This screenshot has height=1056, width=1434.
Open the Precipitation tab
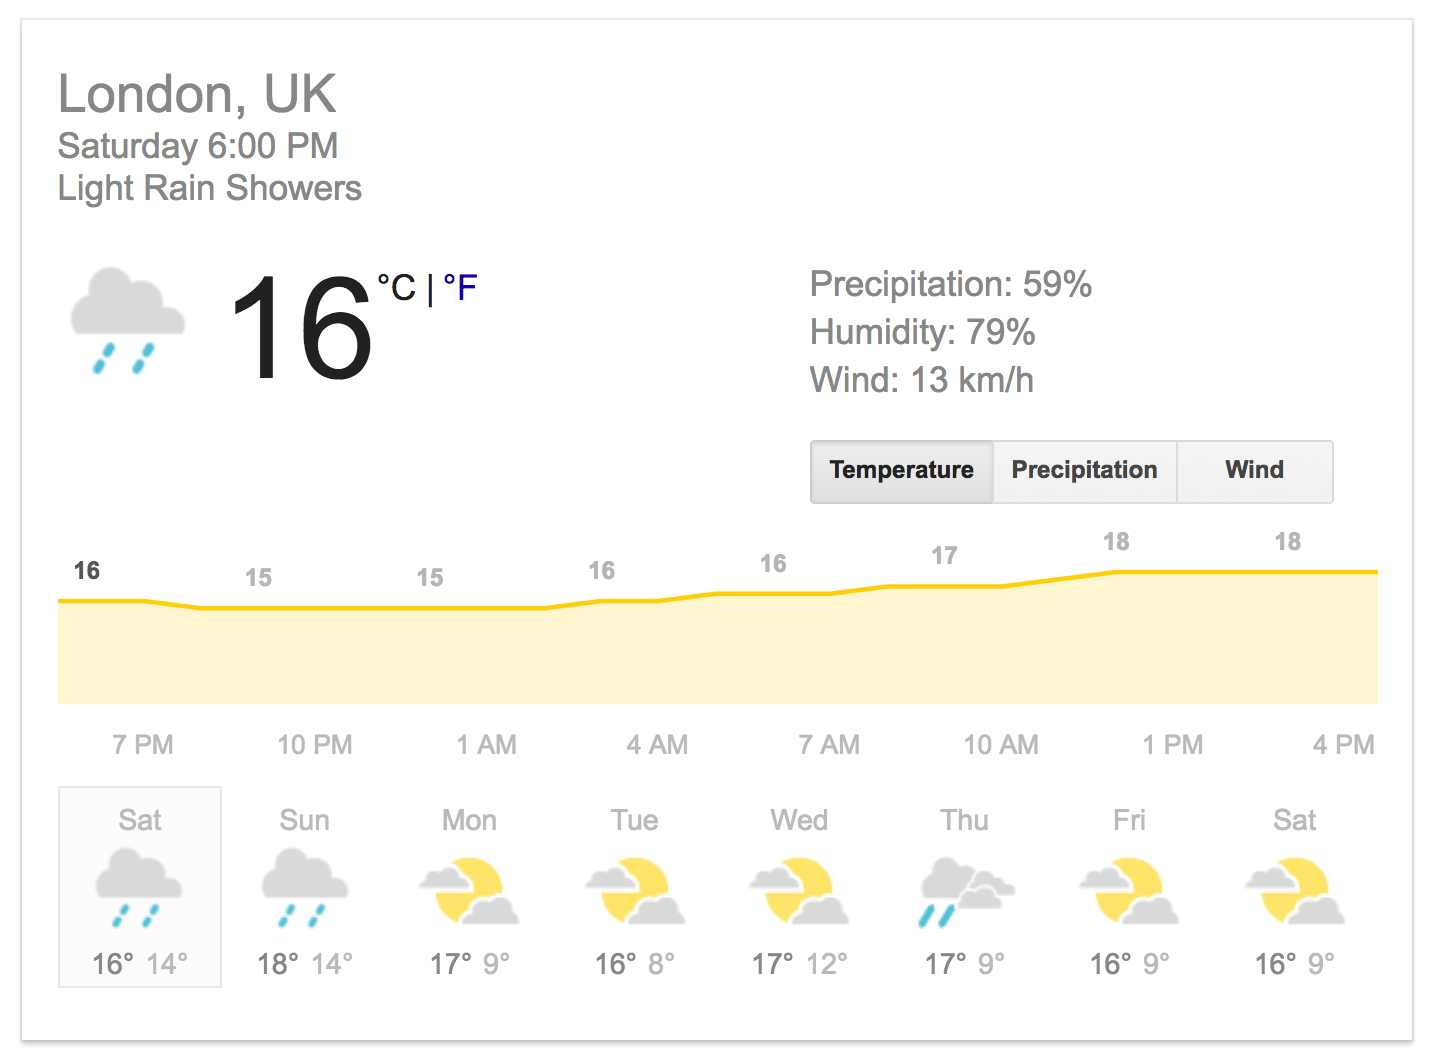click(x=1085, y=471)
